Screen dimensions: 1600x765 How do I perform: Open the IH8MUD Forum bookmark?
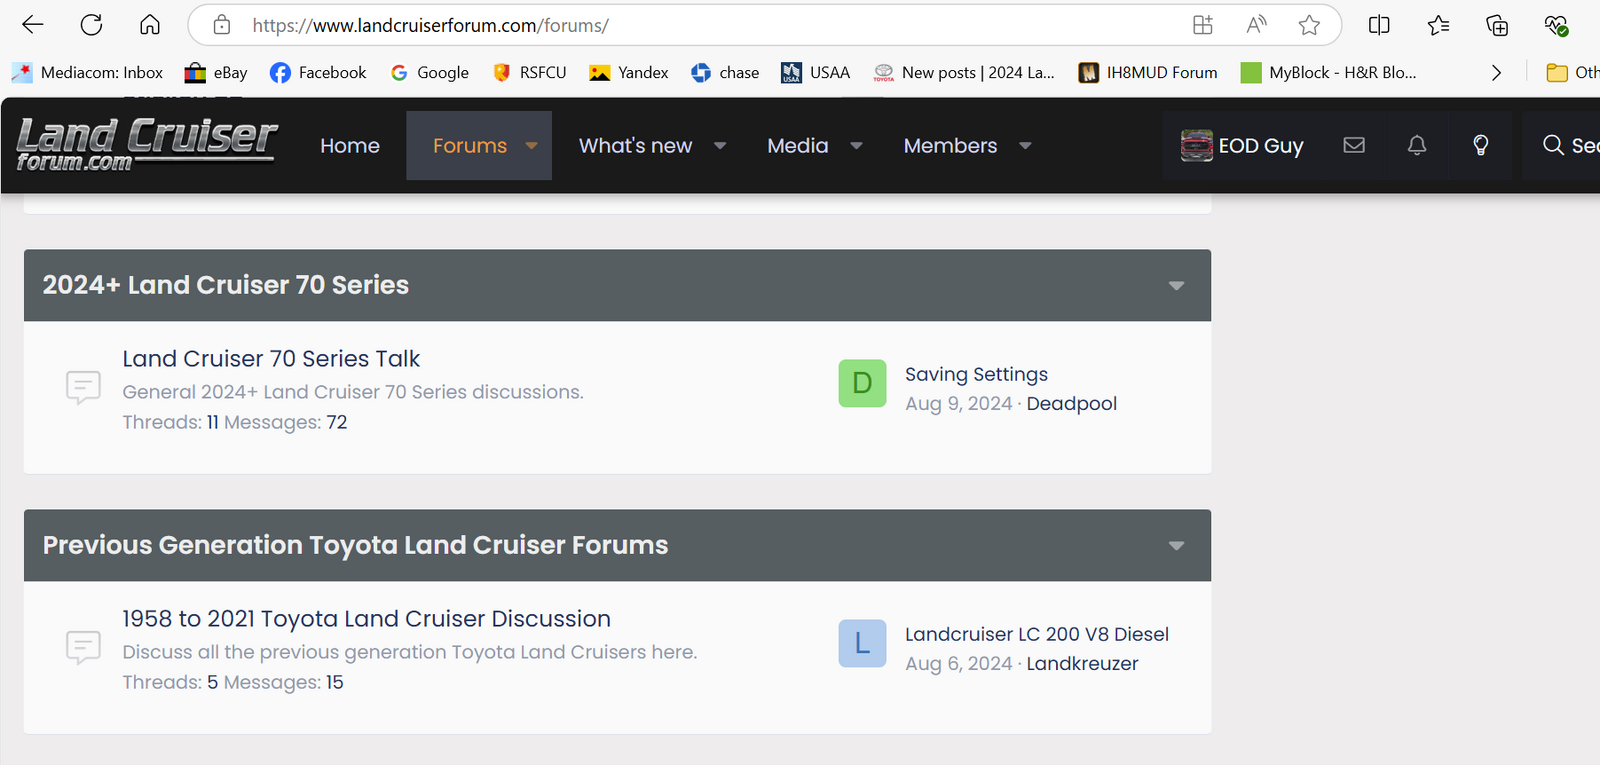pos(1148,72)
